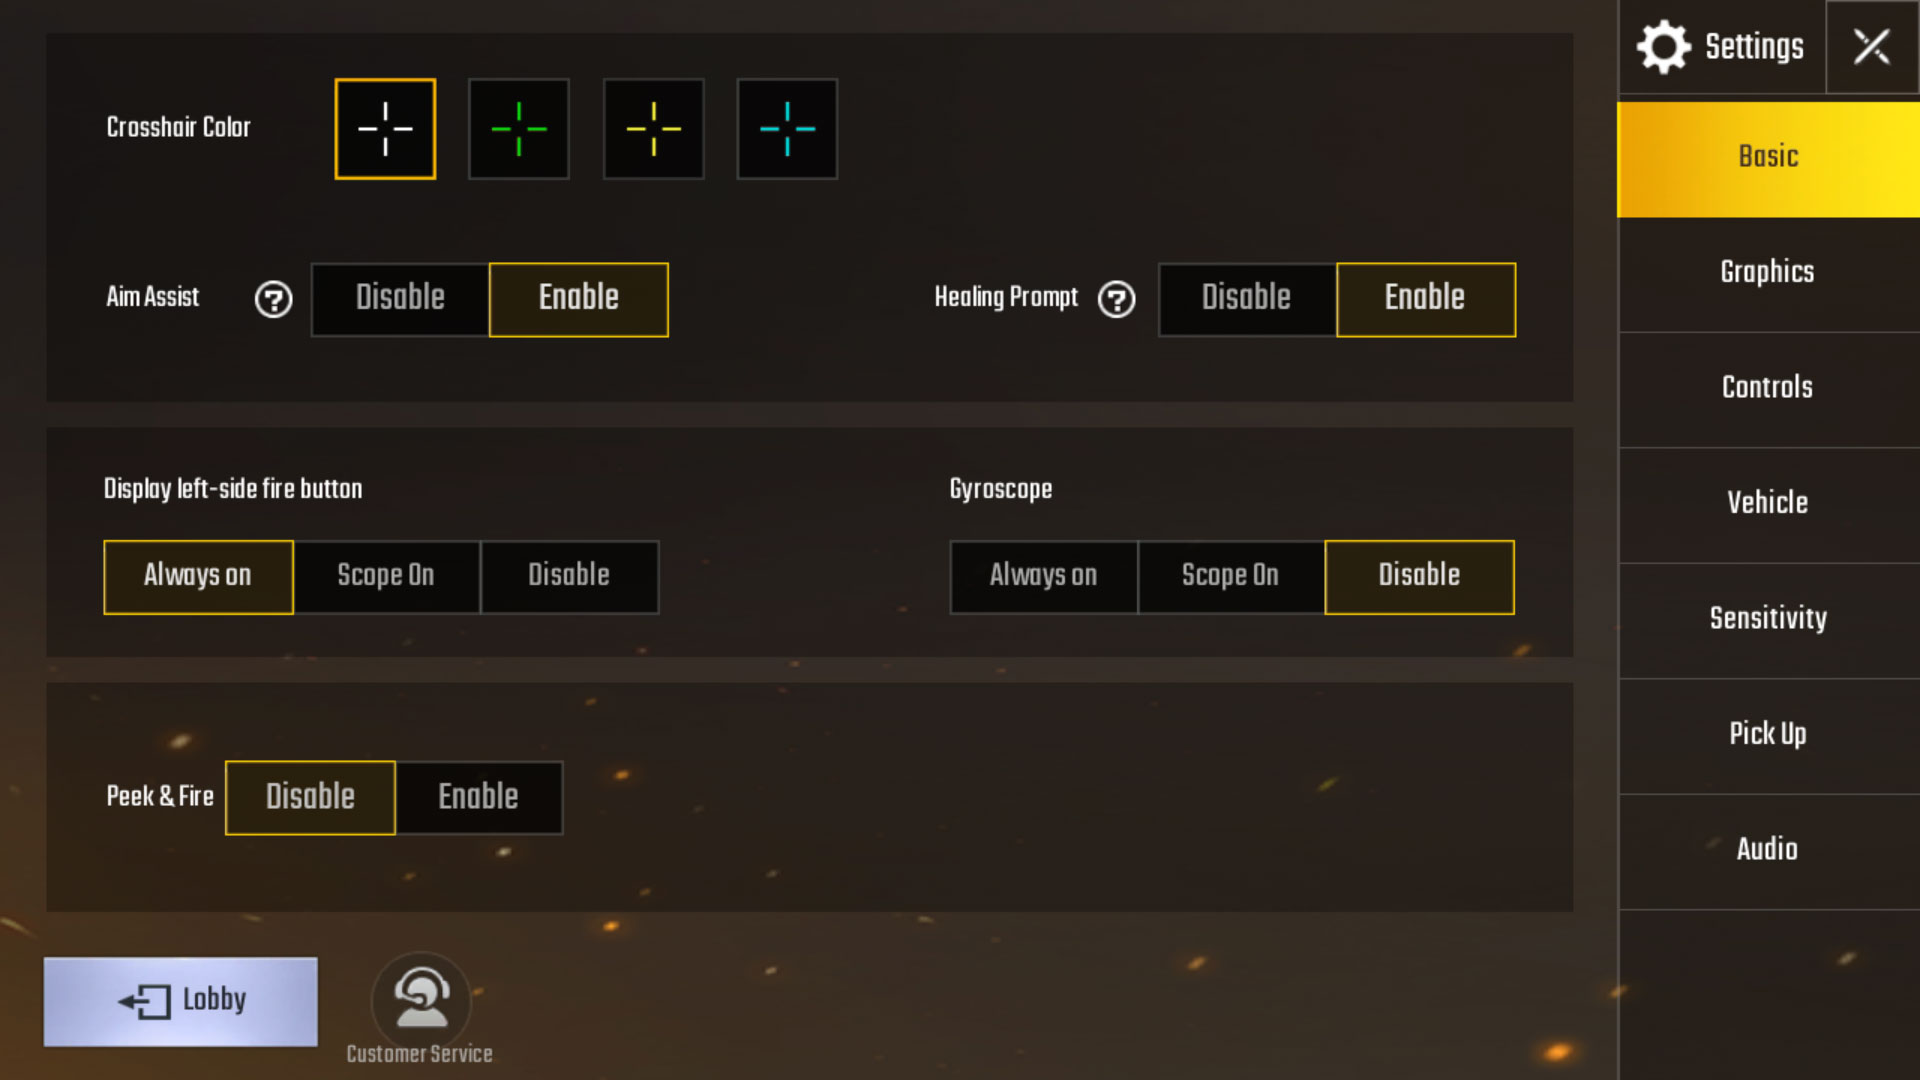Screen dimensions: 1920x1080
Task: Select cyan crosshair color option
Action: (x=785, y=128)
